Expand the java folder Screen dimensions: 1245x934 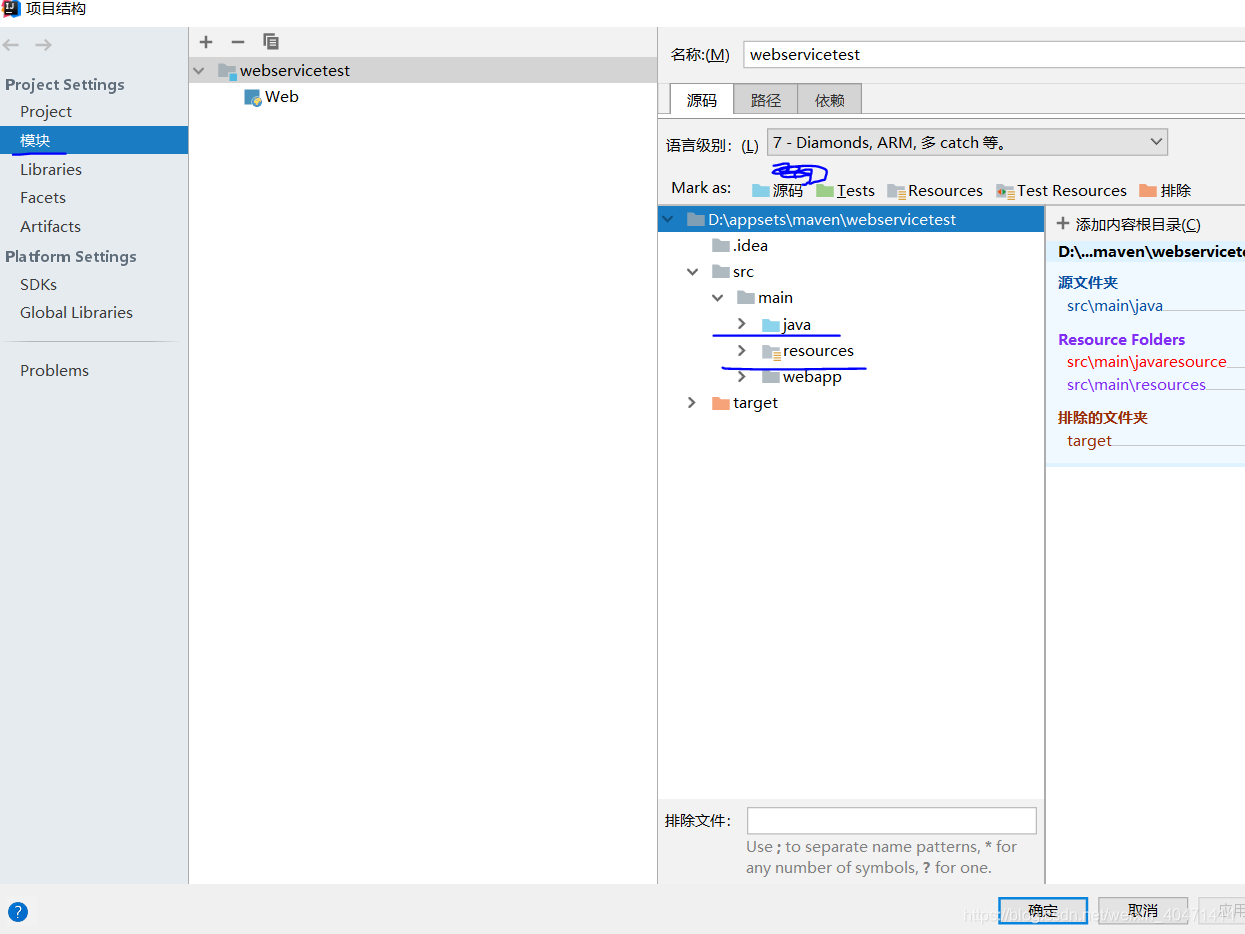tap(741, 324)
